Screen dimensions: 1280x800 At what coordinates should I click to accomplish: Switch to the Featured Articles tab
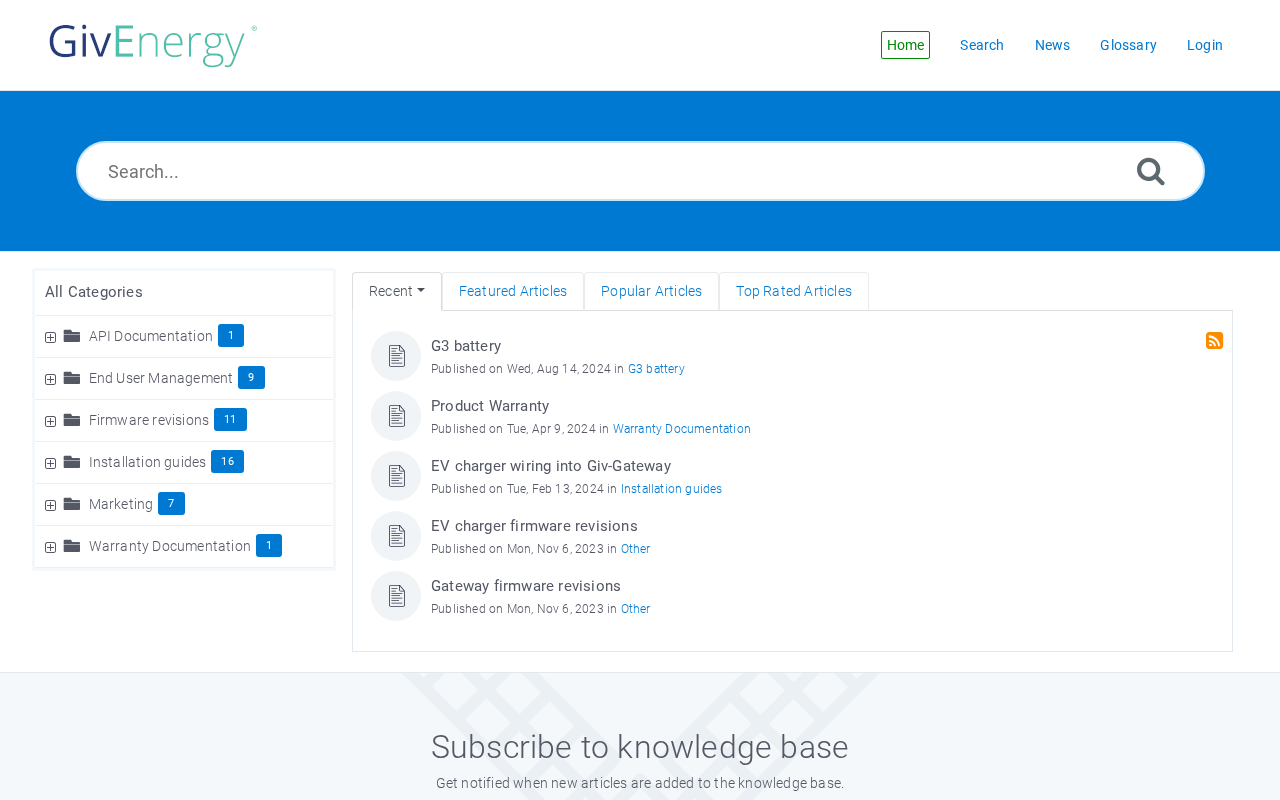click(x=513, y=291)
